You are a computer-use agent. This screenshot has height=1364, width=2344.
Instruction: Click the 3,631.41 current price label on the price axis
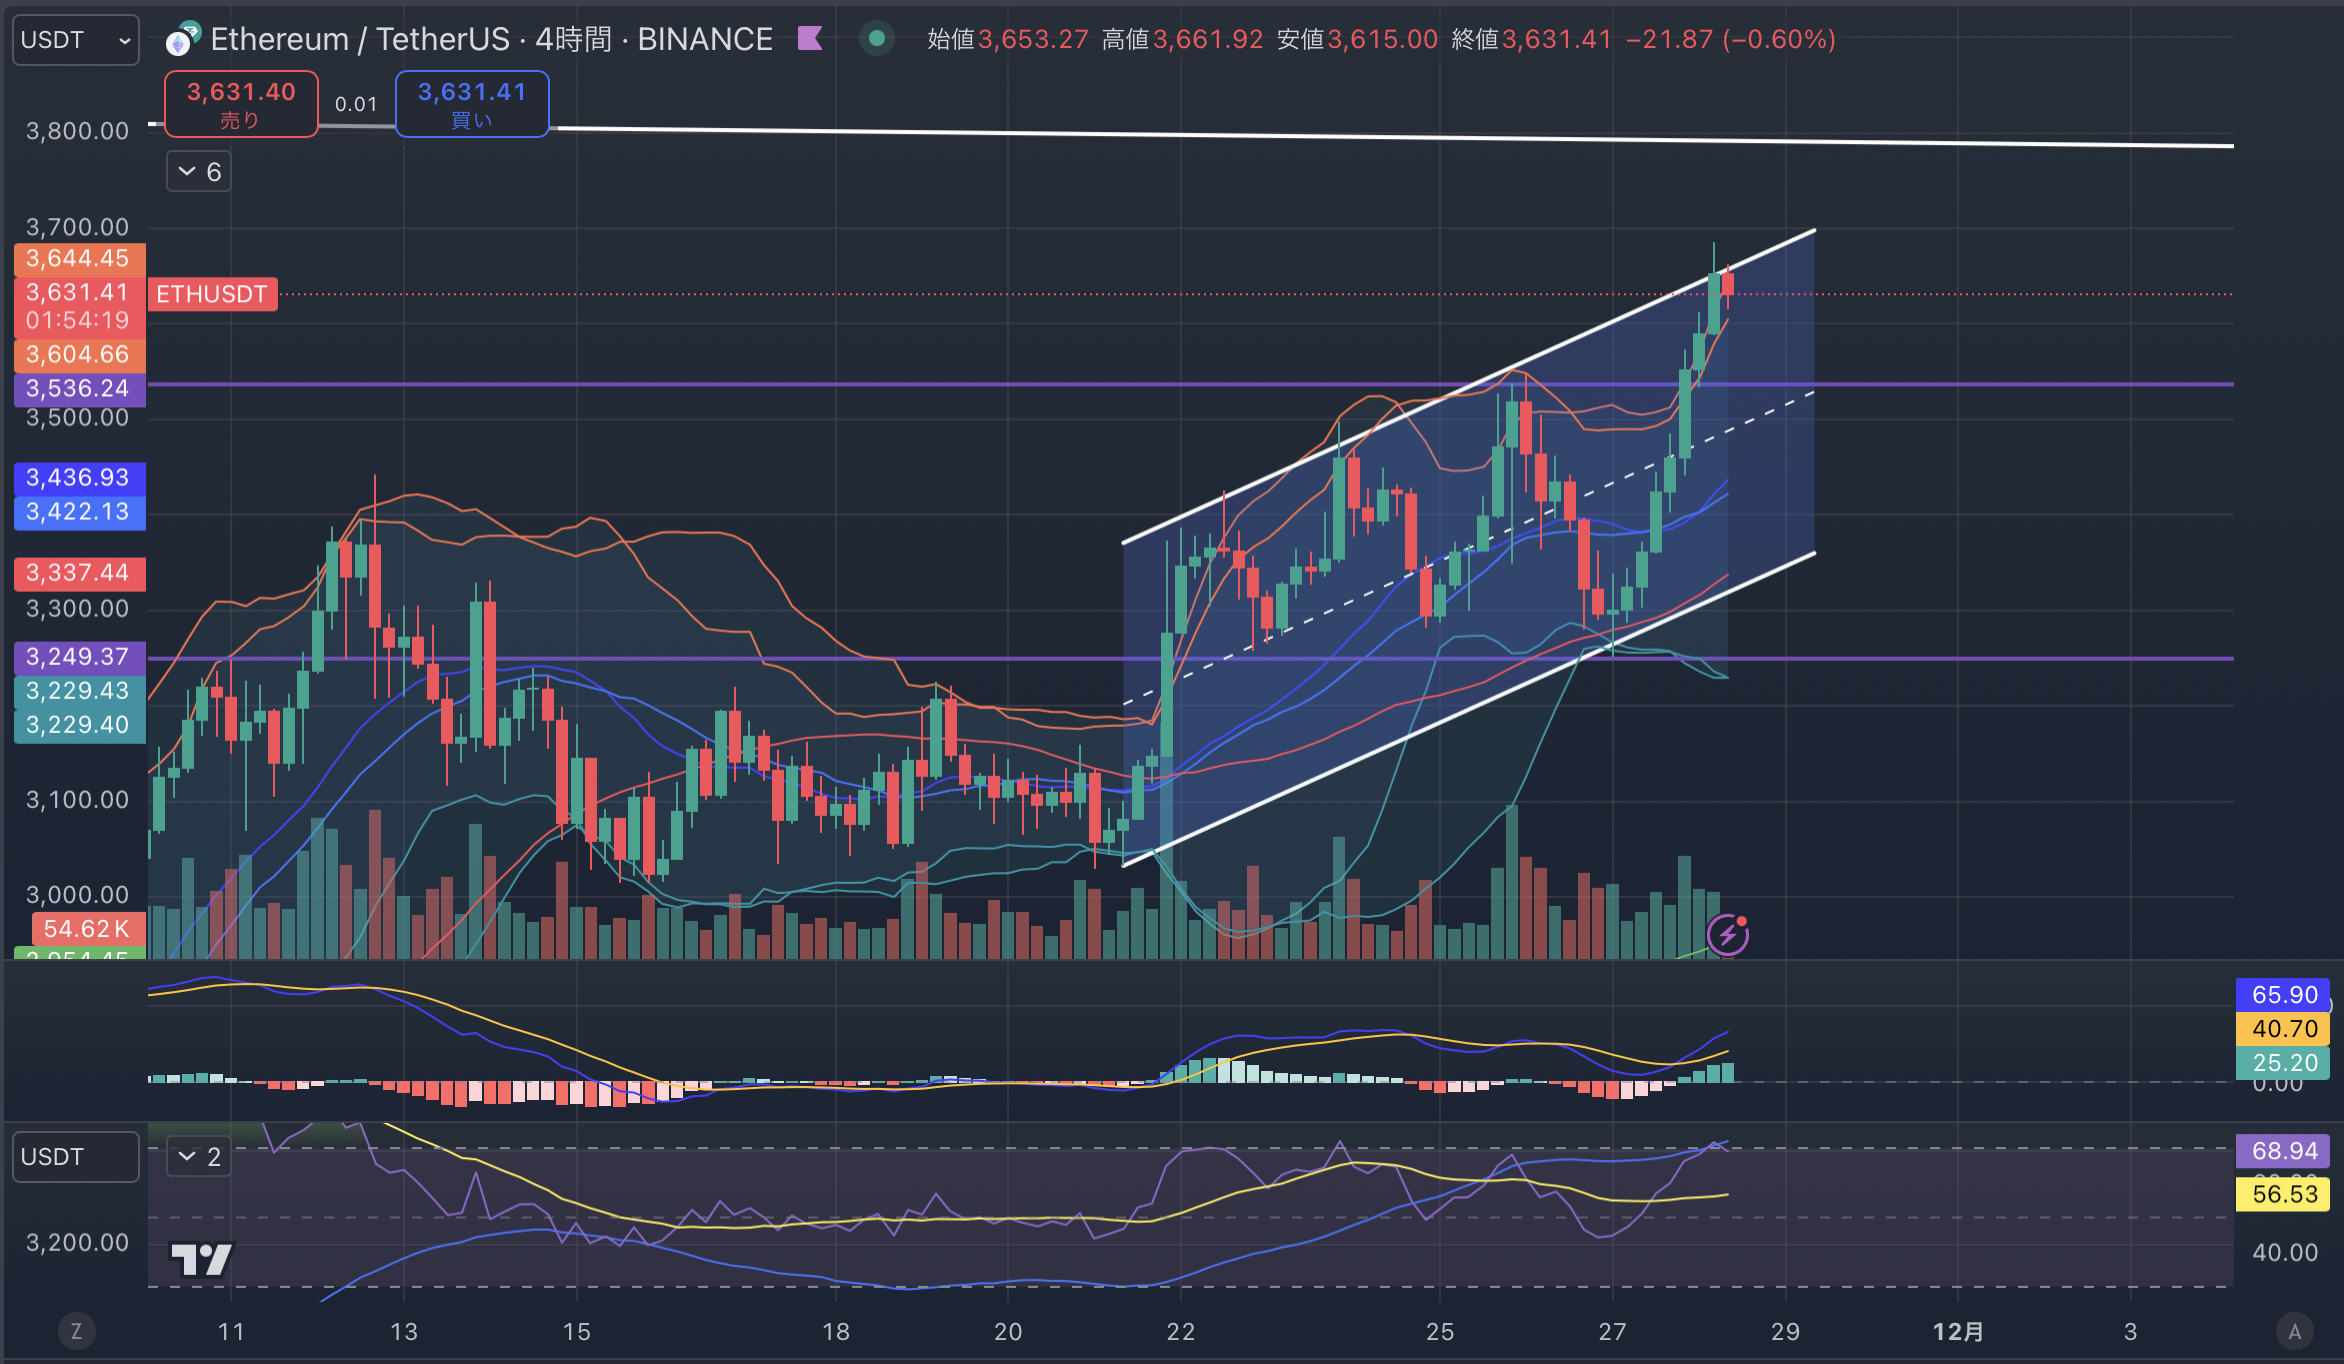(79, 292)
